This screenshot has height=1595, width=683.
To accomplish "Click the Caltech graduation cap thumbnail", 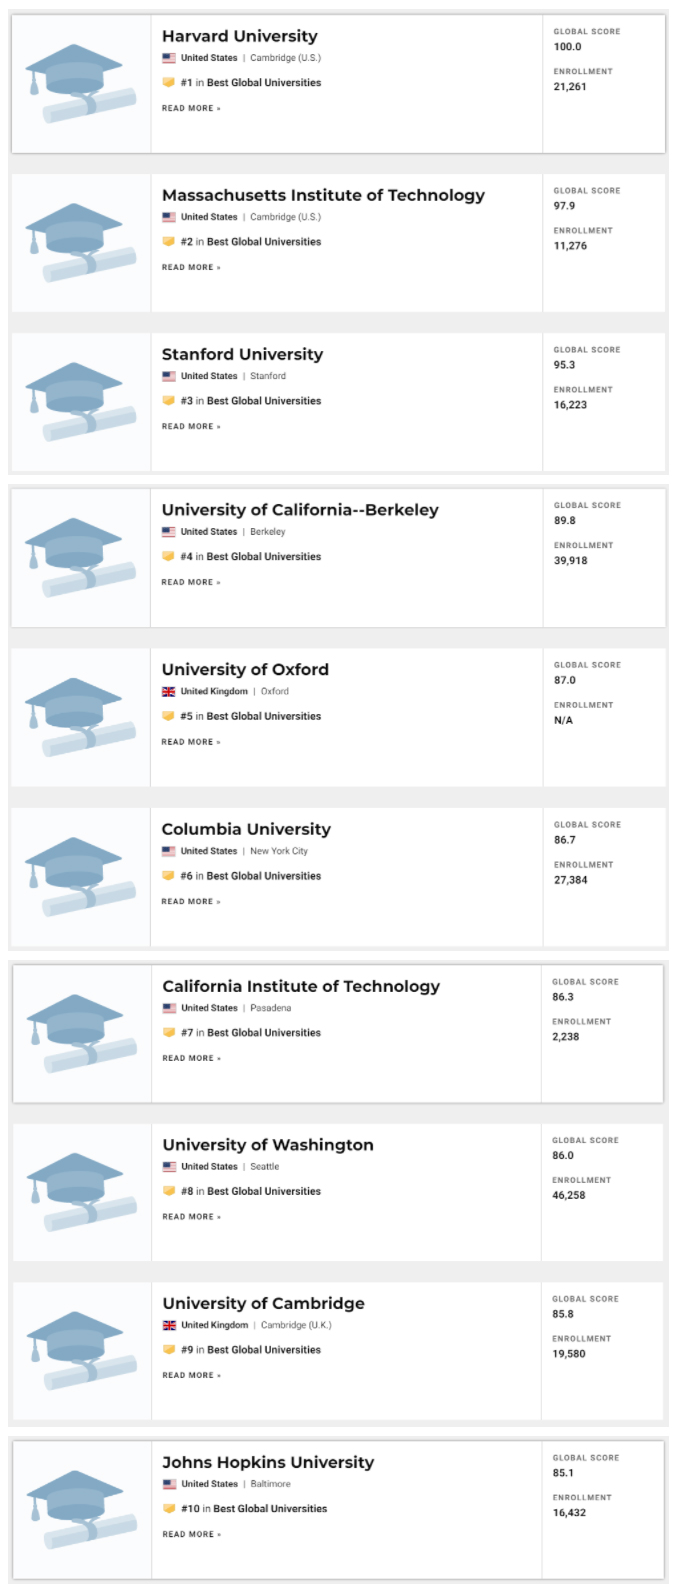I will pyautogui.click(x=80, y=1033).
